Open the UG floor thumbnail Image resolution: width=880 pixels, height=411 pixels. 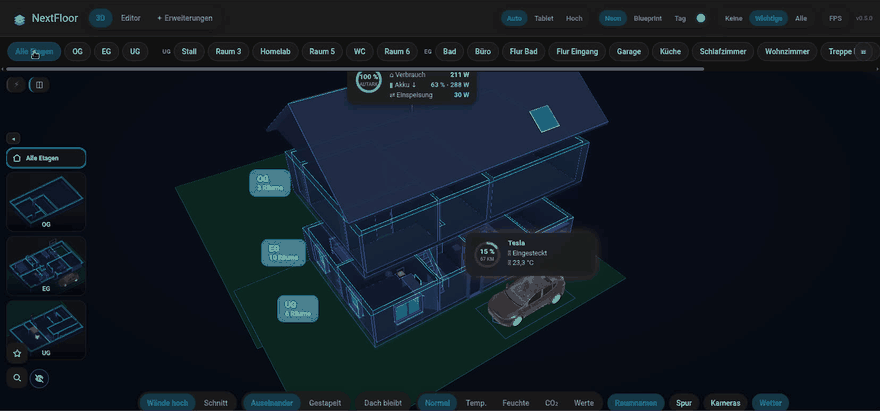[46, 330]
